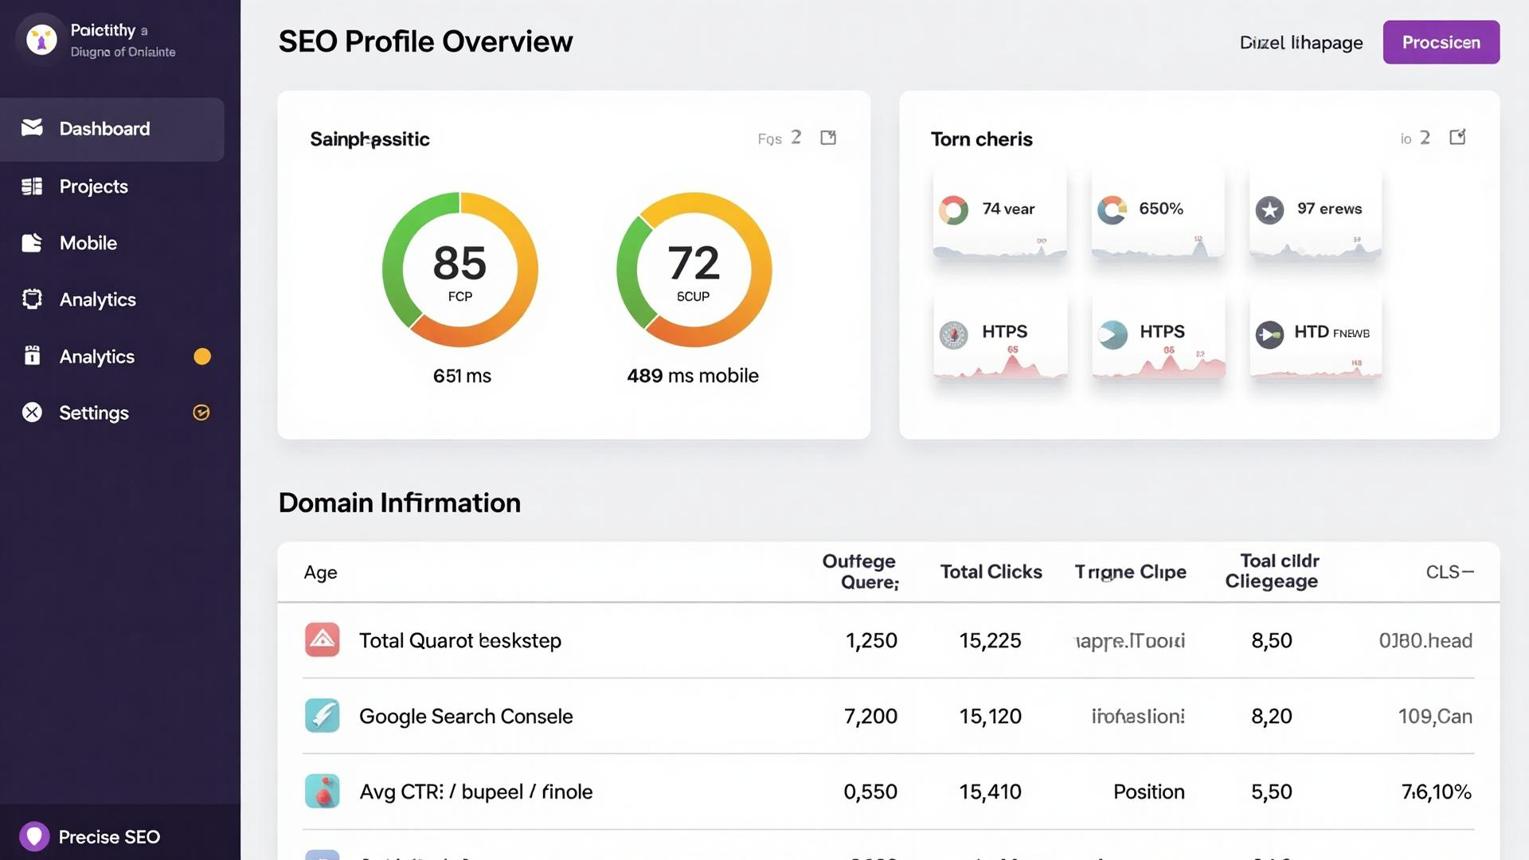The height and width of the screenshot is (860, 1529).
Task: Sort by the Total Clicks column header
Action: point(991,572)
